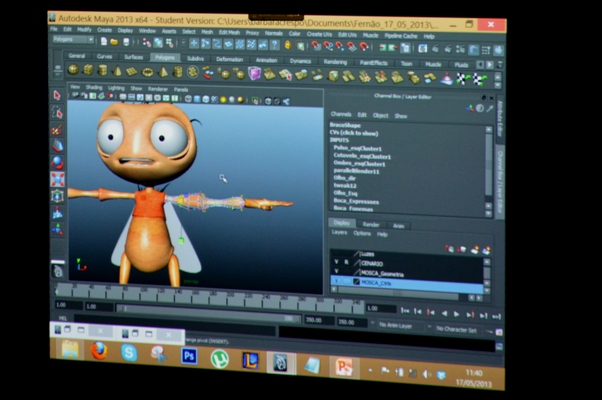Viewport: 602px width, 400px height.
Task: Launch Firefox from the taskbar
Action: click(x=98, y=351)
